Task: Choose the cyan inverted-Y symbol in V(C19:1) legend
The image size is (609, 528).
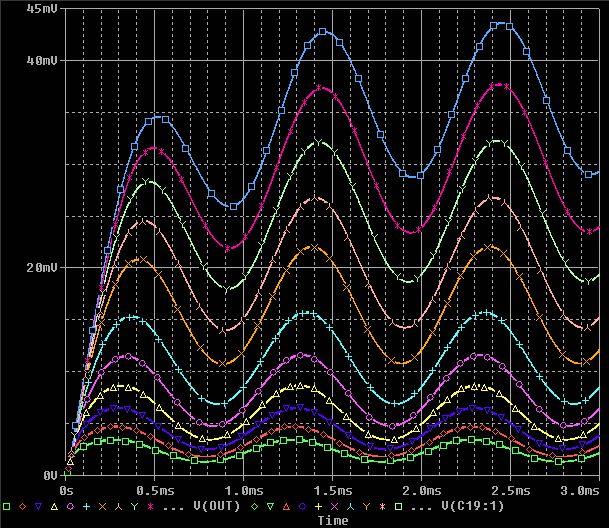Action: tap(350, 506)
